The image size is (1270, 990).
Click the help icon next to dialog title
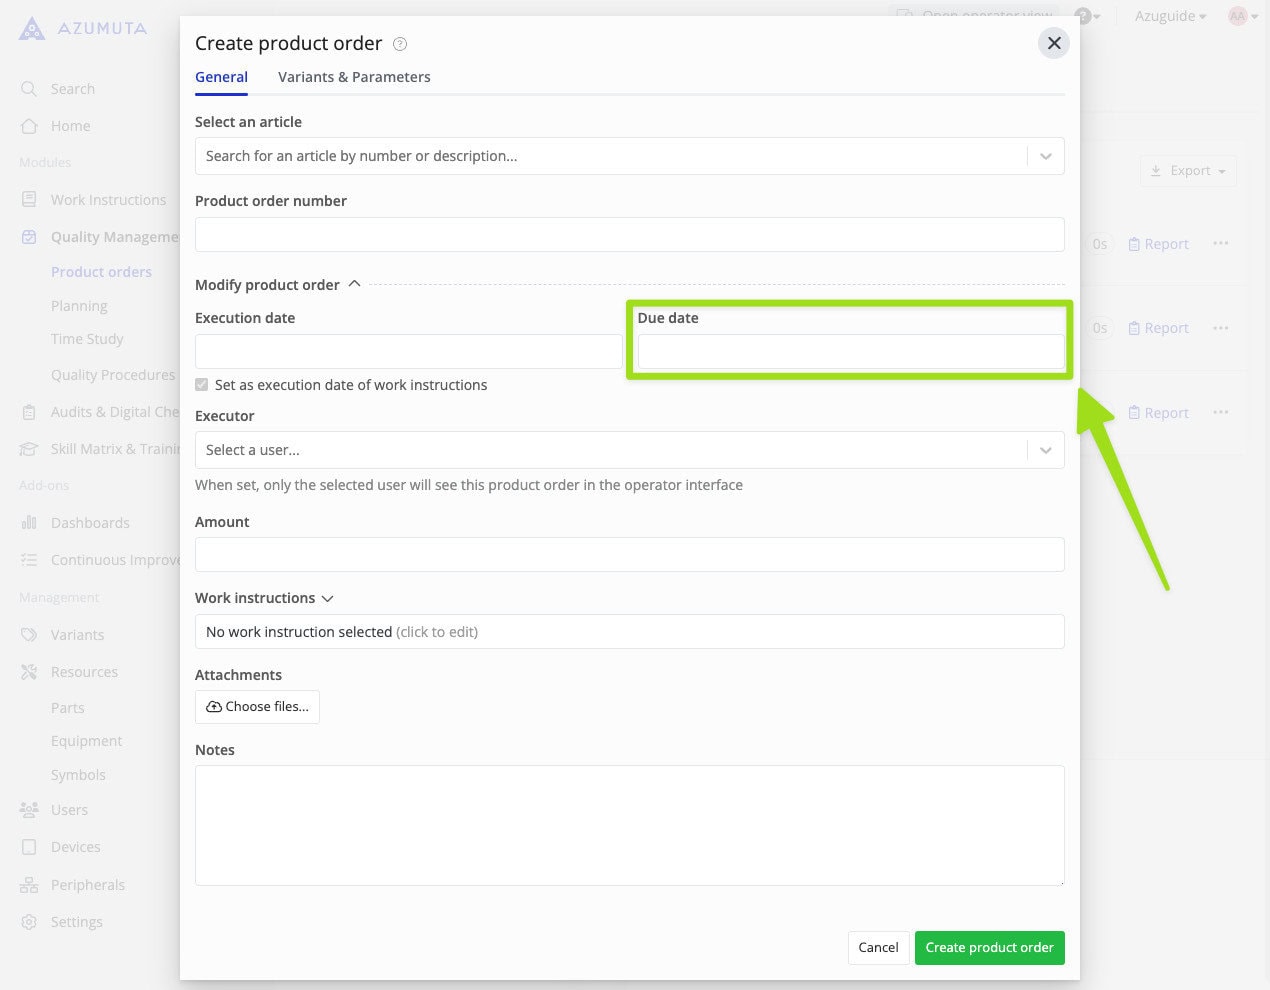(x=399, y=44)
